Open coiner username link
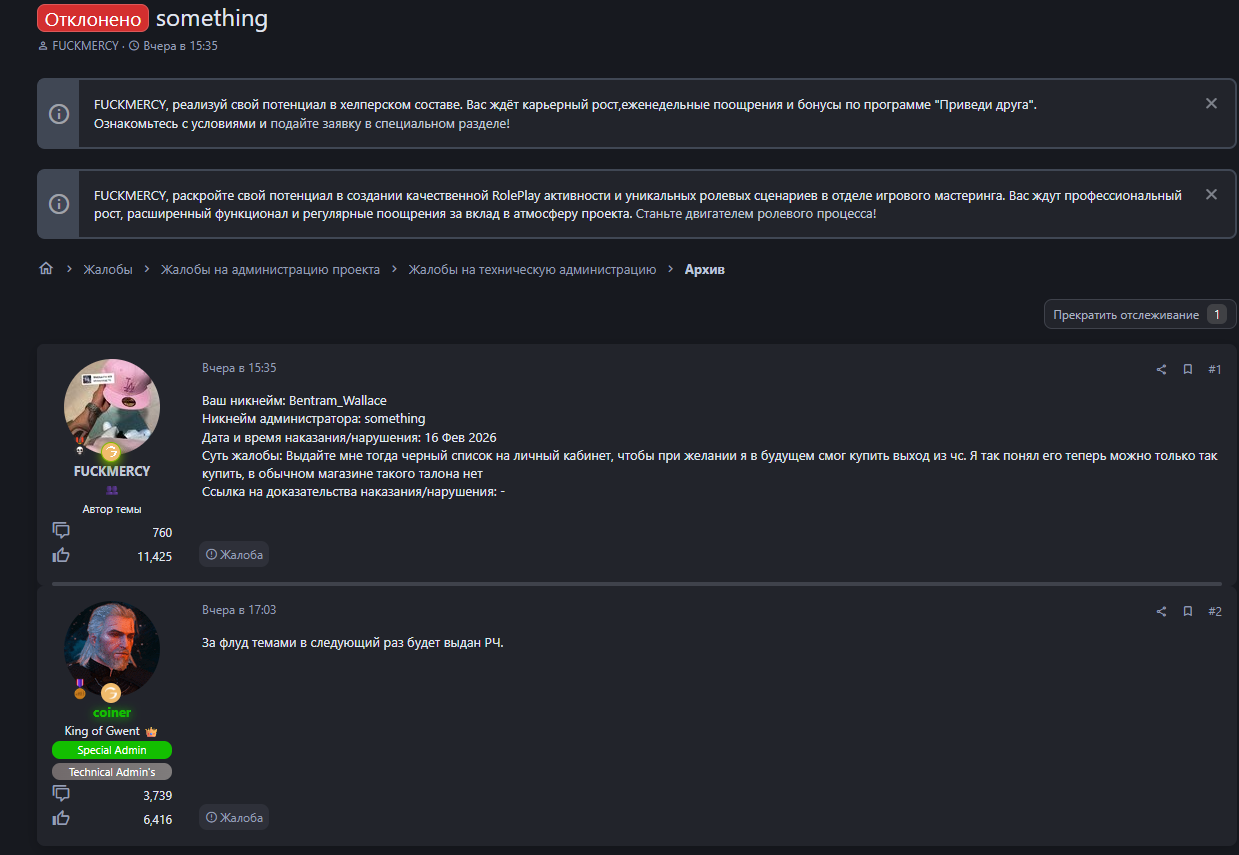This screenshot has width=1239, height=855. pyautogui.click(x=112, y=713)
